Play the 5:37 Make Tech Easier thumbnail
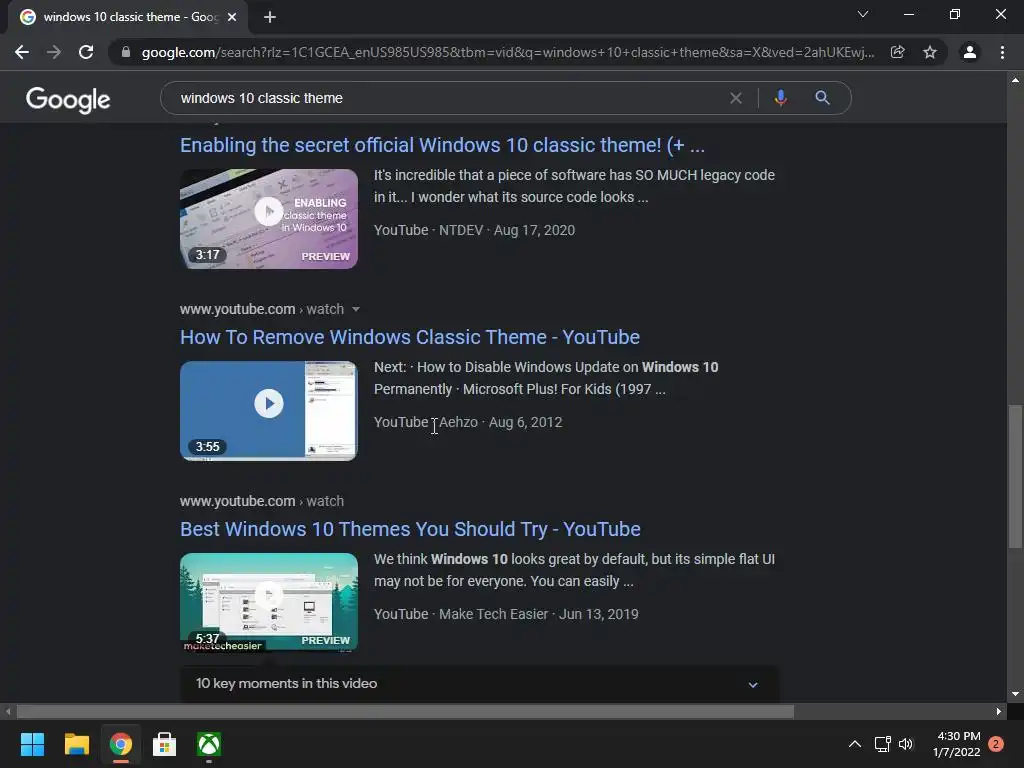This screenshot has width=1024, height=768. click(268, 602)
